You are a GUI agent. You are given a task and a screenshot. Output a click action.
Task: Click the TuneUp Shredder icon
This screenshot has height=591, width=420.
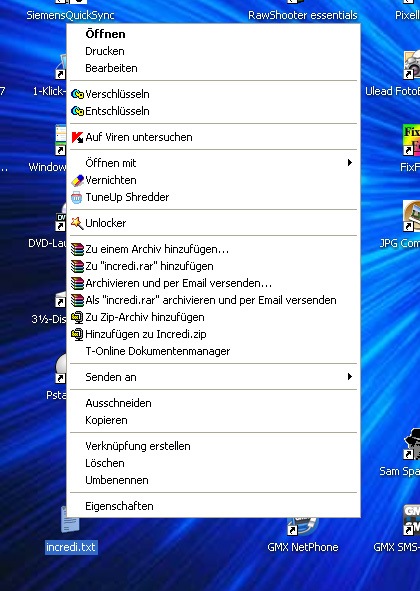(x=77, y=198)
